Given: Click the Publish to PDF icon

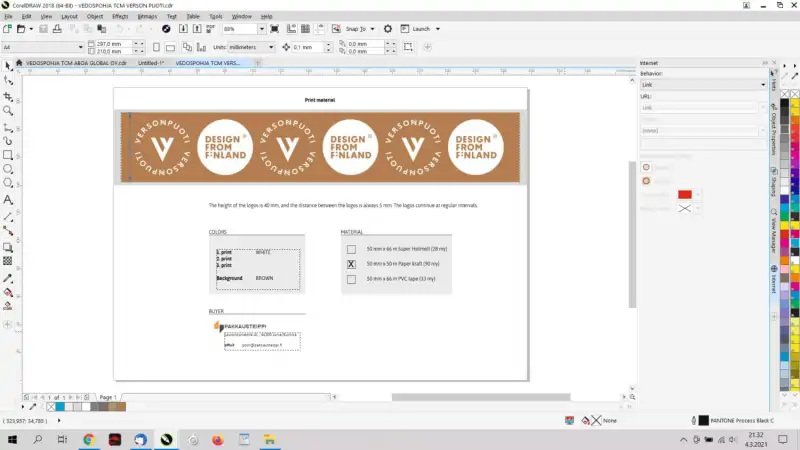Looking at the screenshot, I should coord(210,29).
